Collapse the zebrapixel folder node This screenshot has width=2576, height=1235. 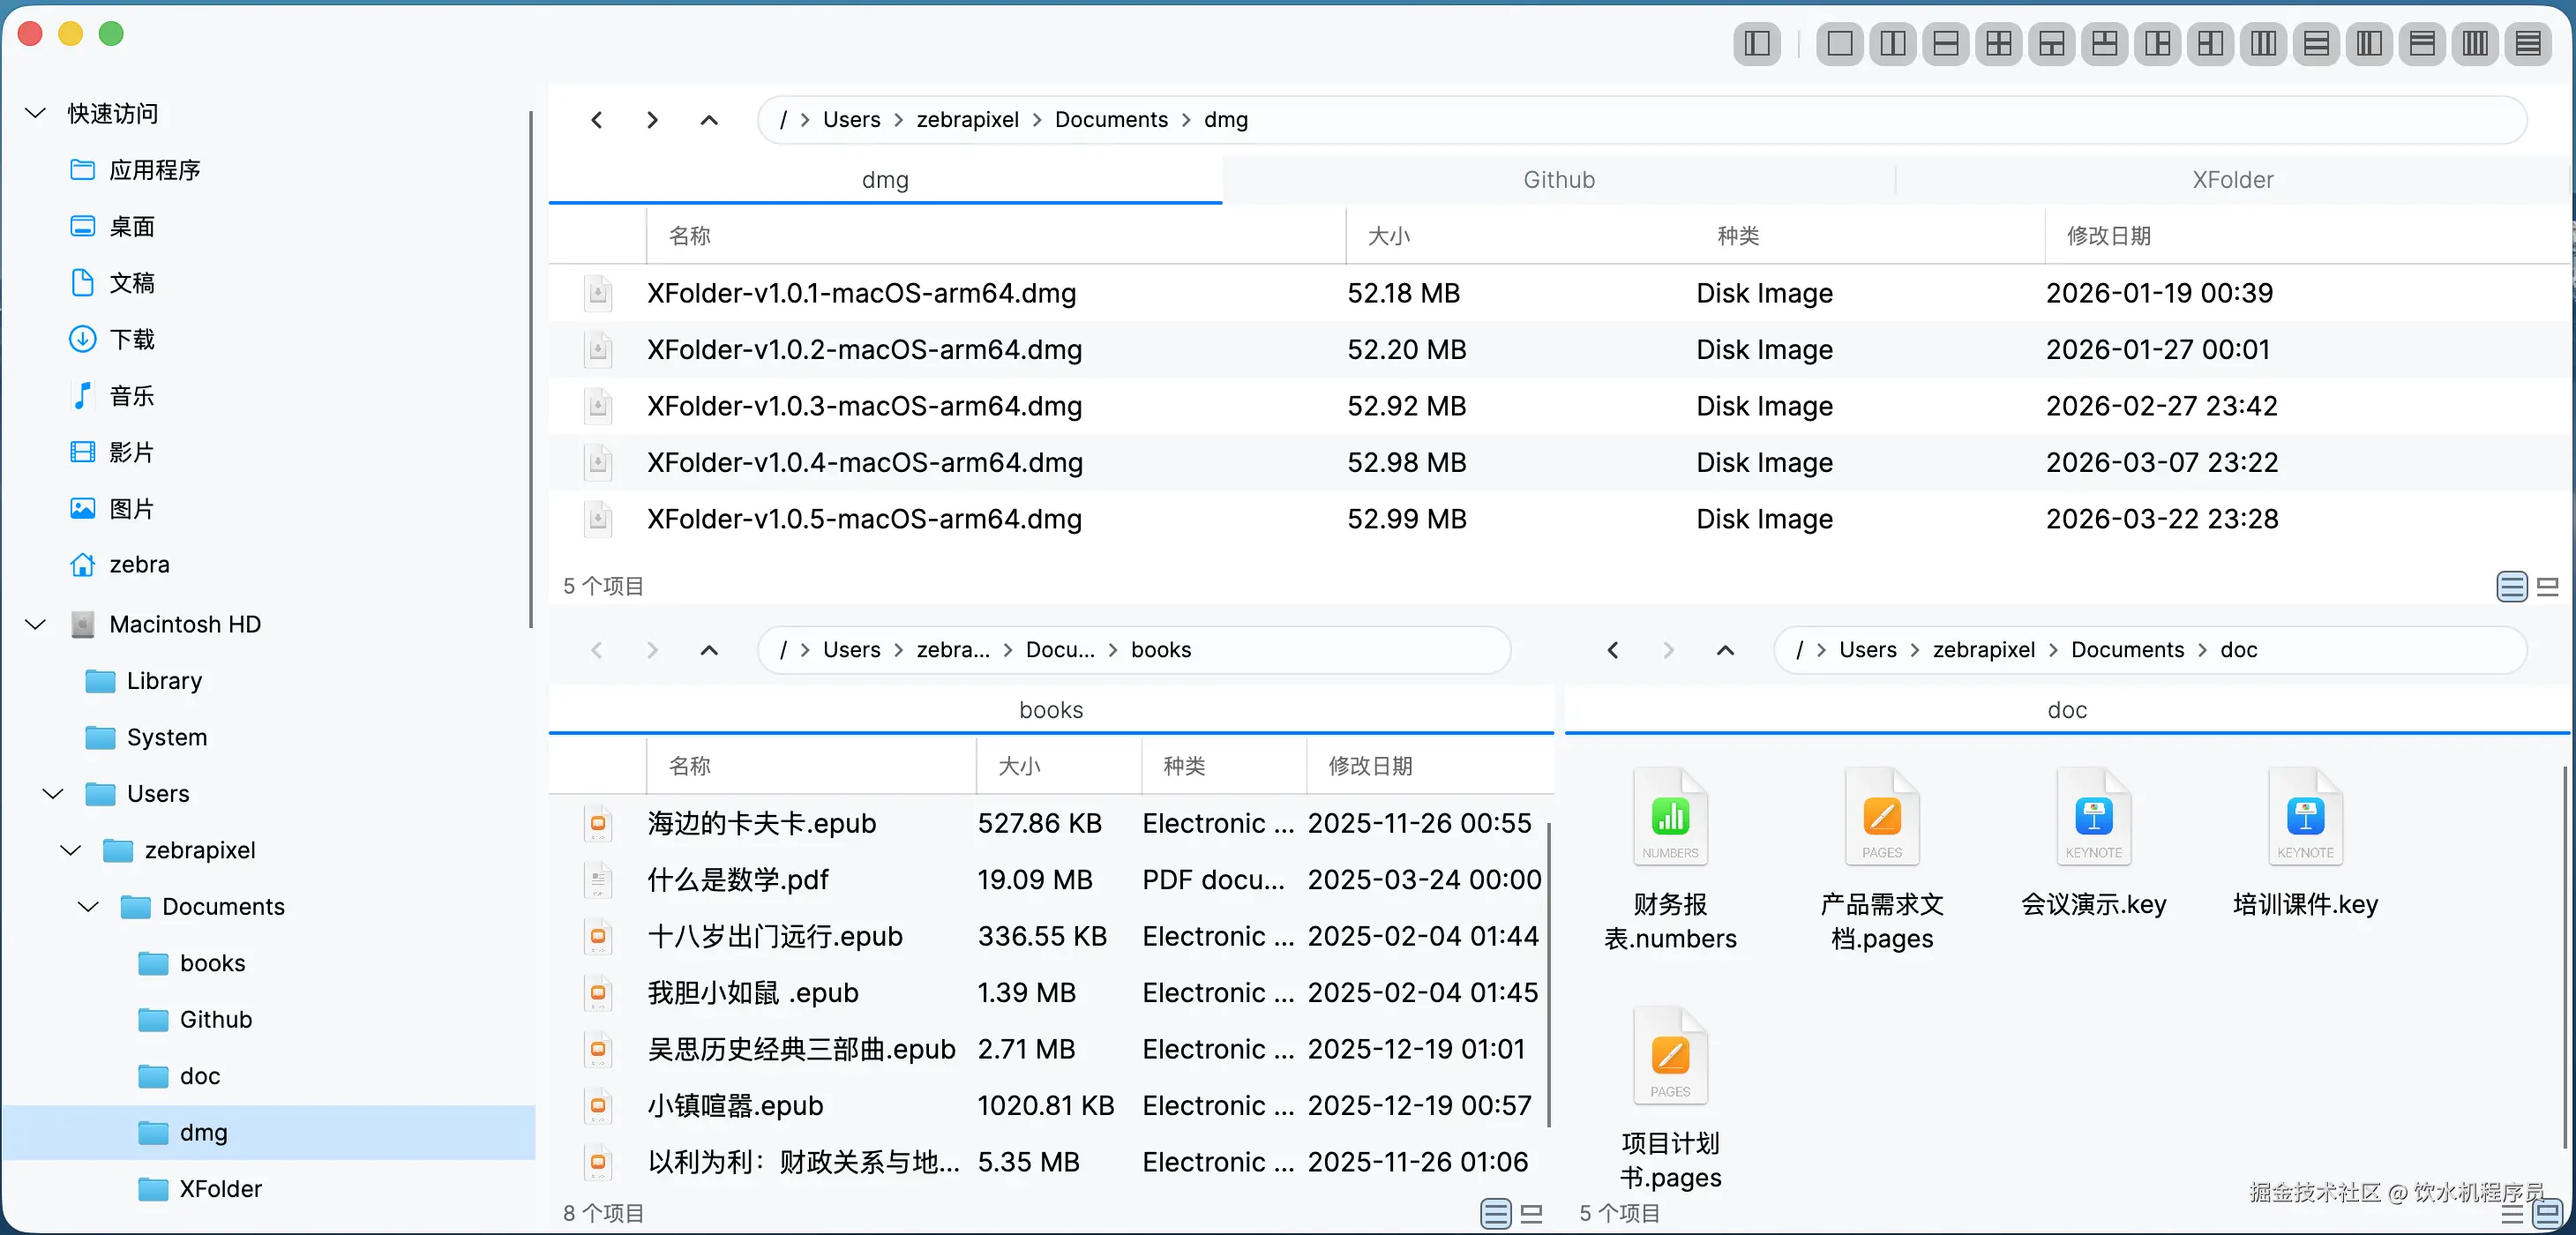point(71,850)
